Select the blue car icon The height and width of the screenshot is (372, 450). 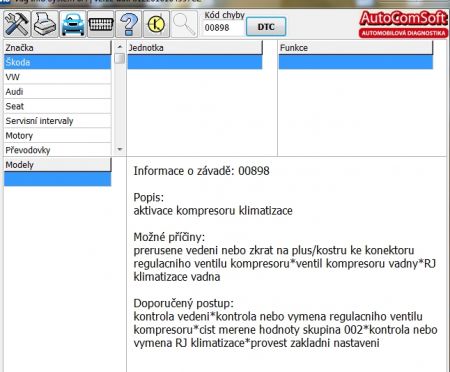[x=73, y=24]
